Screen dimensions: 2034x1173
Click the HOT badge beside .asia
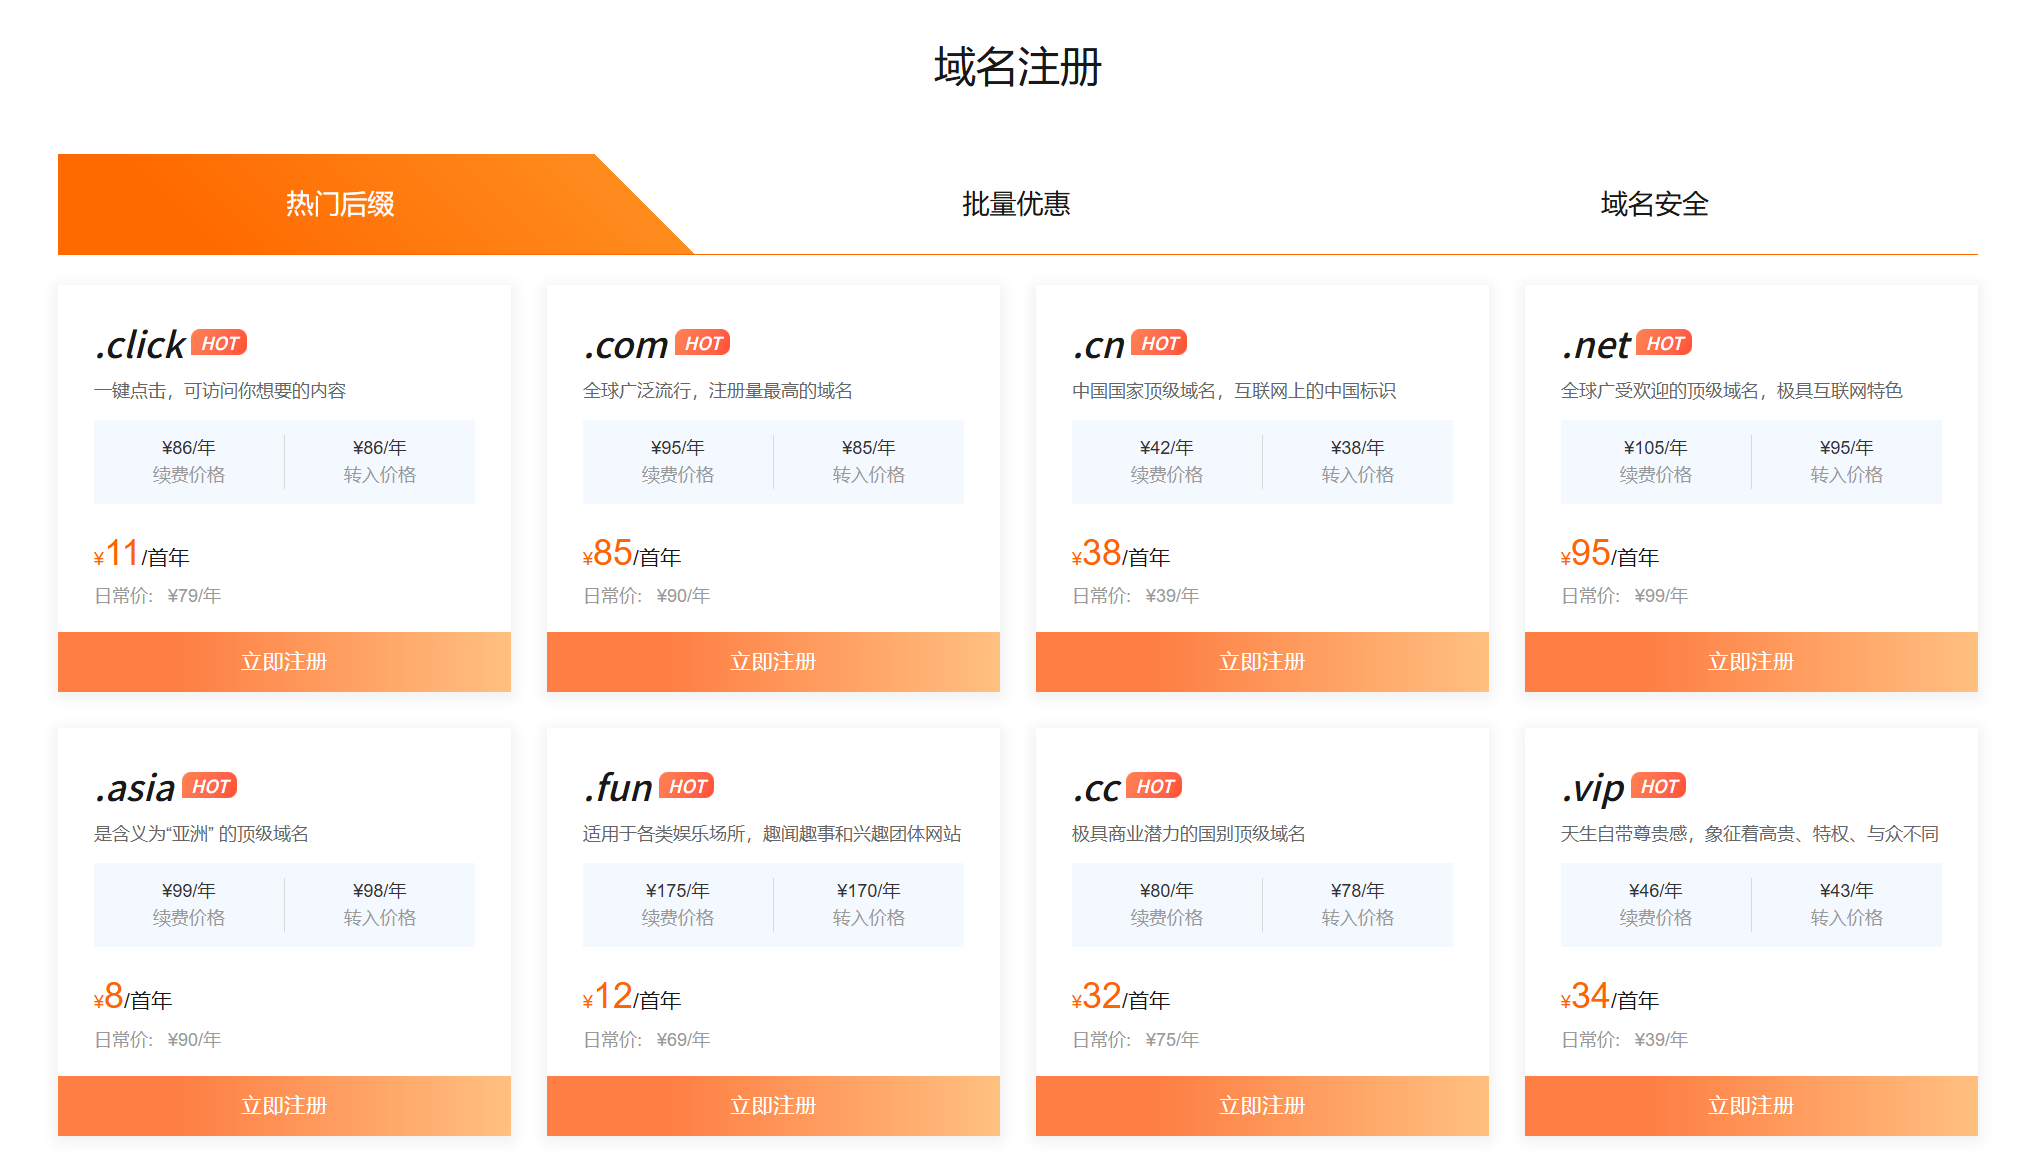click(x=210, y=786)
